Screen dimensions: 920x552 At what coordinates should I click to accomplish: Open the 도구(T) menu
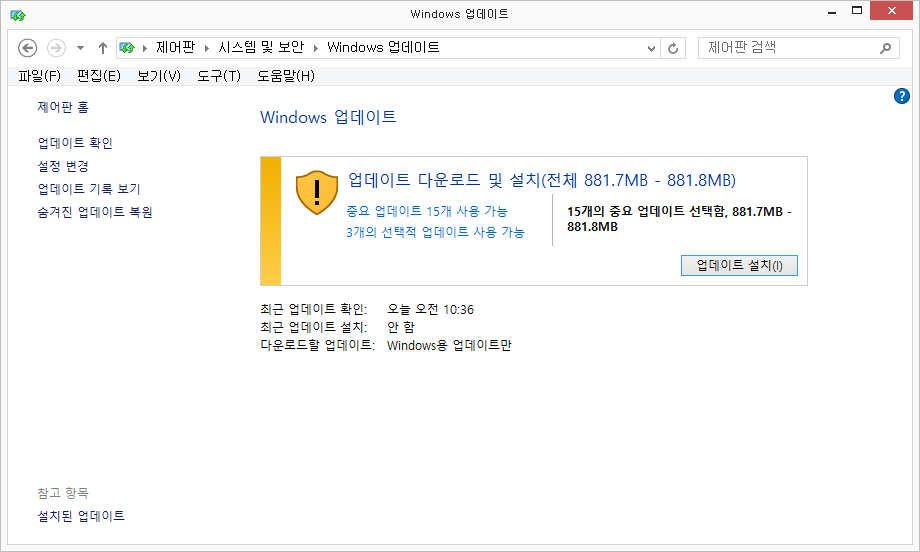coord(219,76)
